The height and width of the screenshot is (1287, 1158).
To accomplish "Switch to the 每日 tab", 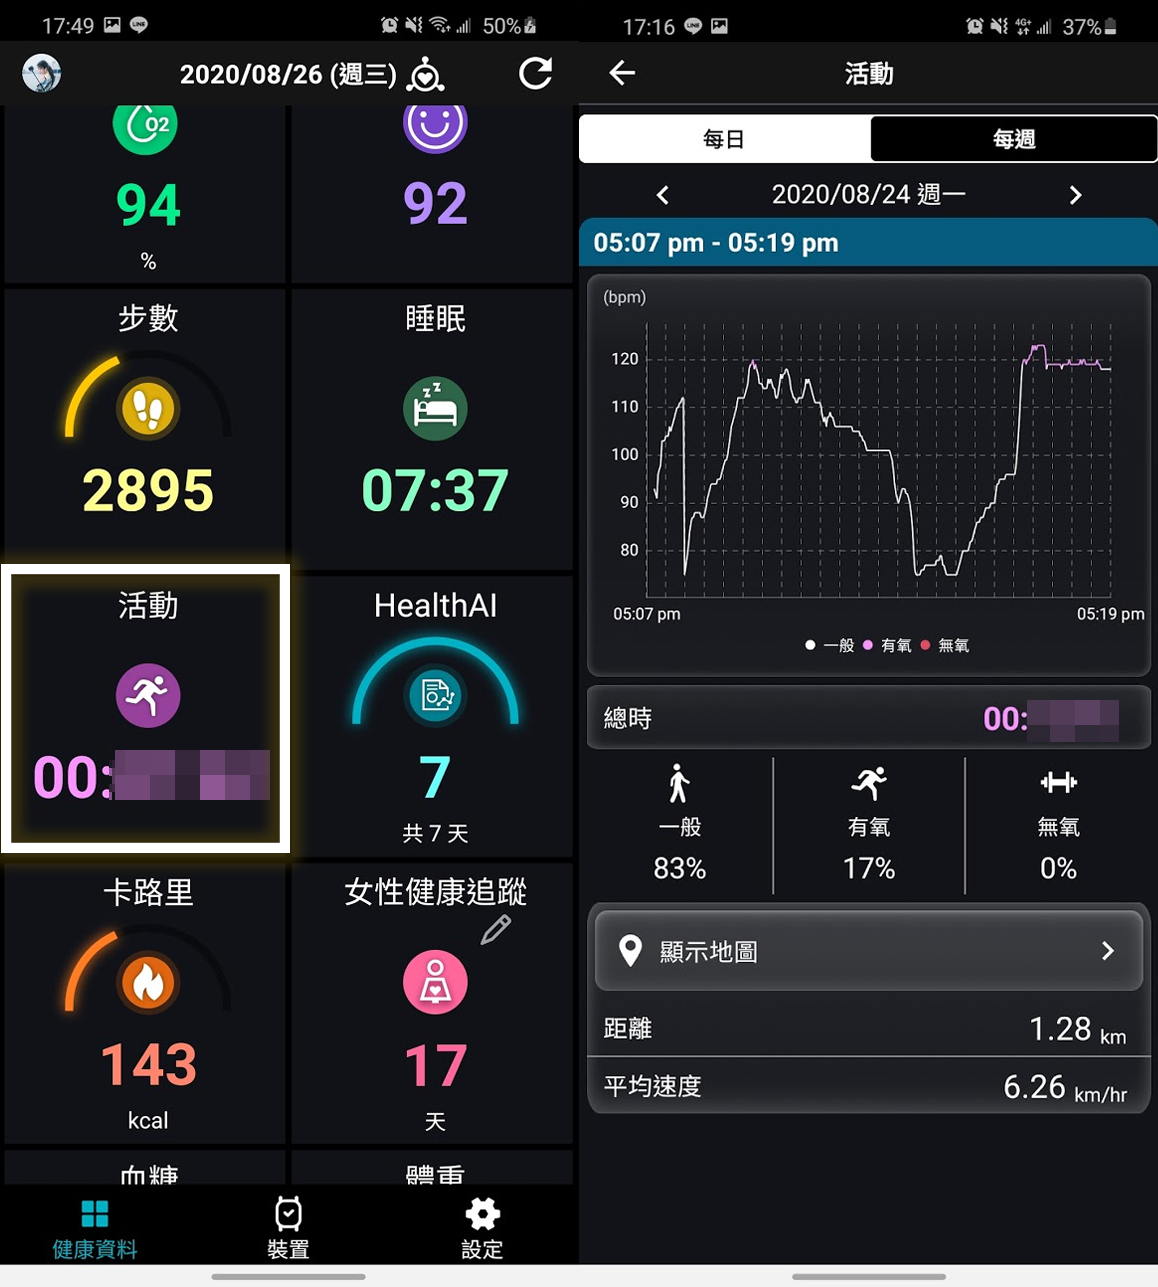I will coord(724,139).
